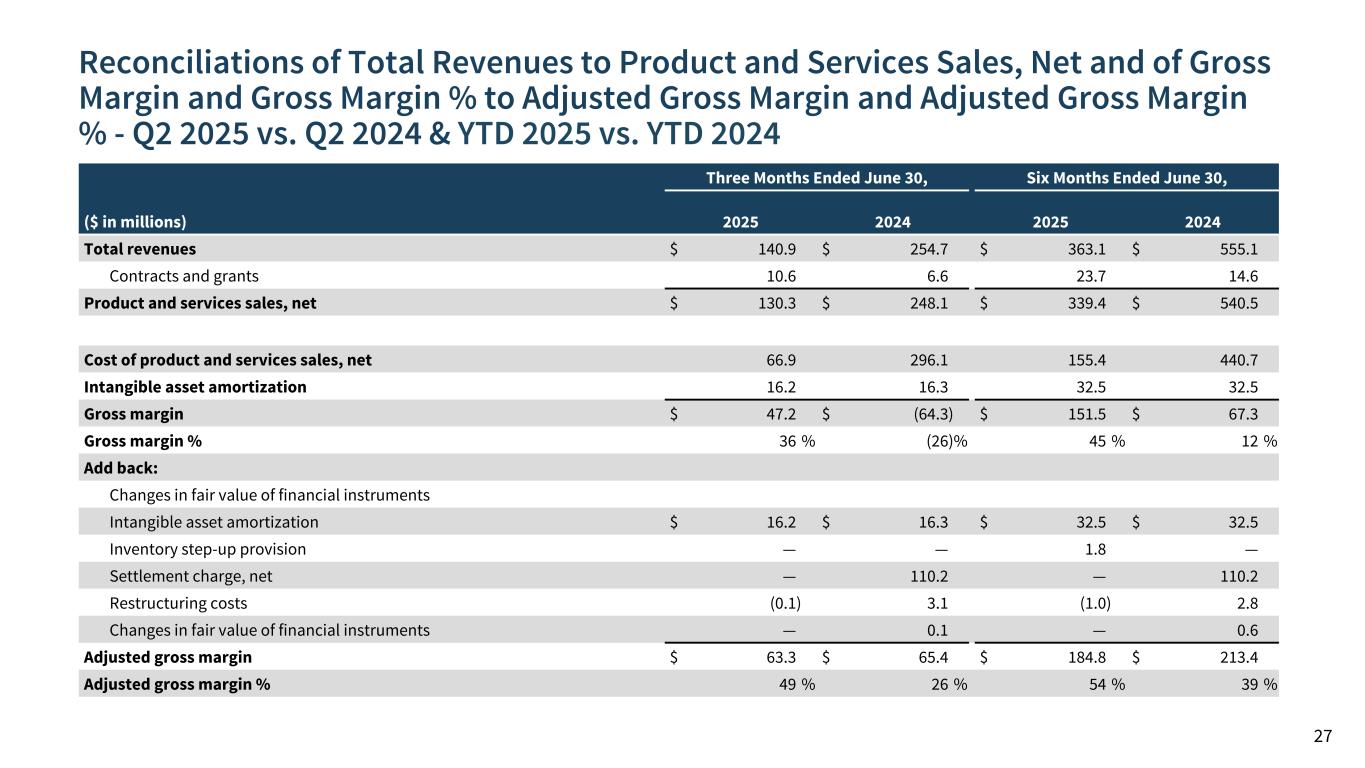Select the 'Inventory step-up provision' row label
Screen dimensions: 1365x768
pyautogui.click(x=207, y=549)
